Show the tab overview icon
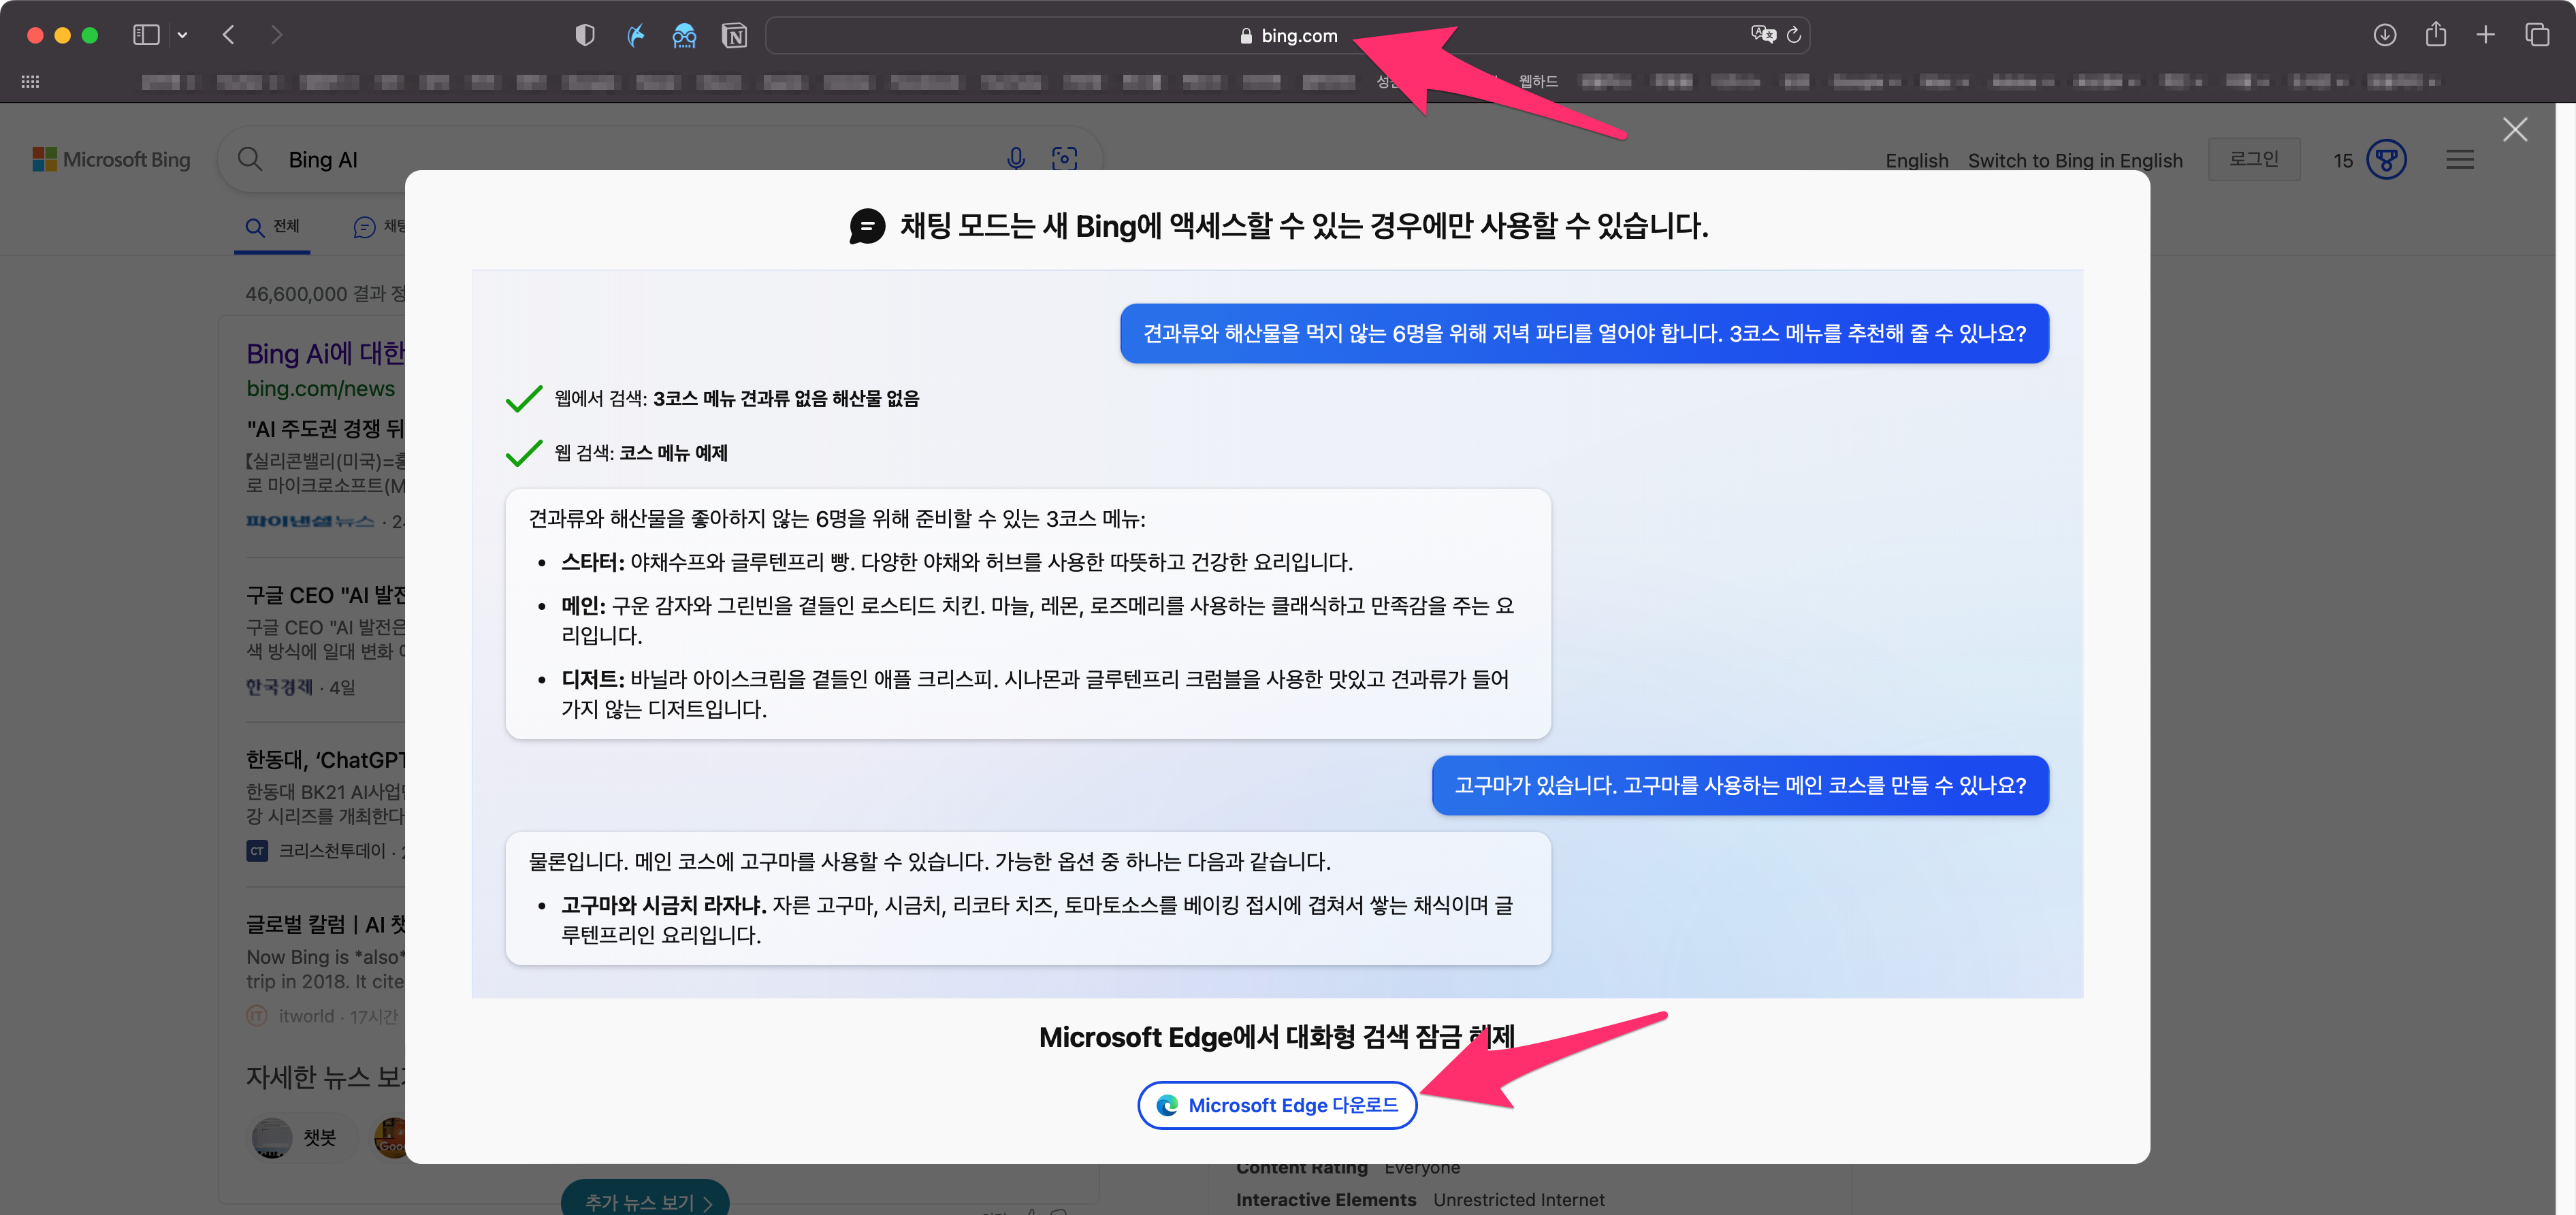This screenshot has height=1215, width=2576. pyautogui.click(x=2537, y=35)
